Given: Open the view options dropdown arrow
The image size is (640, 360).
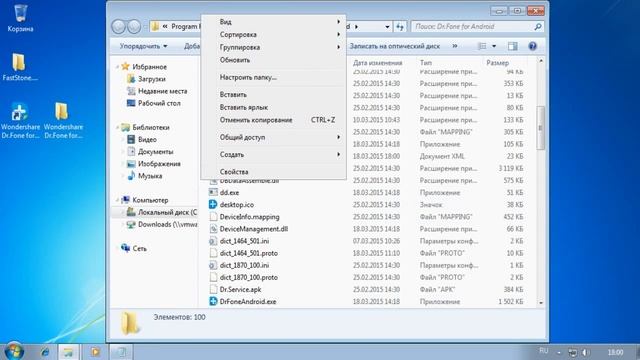Looking at the screenshot, I should tap(494, 46).
